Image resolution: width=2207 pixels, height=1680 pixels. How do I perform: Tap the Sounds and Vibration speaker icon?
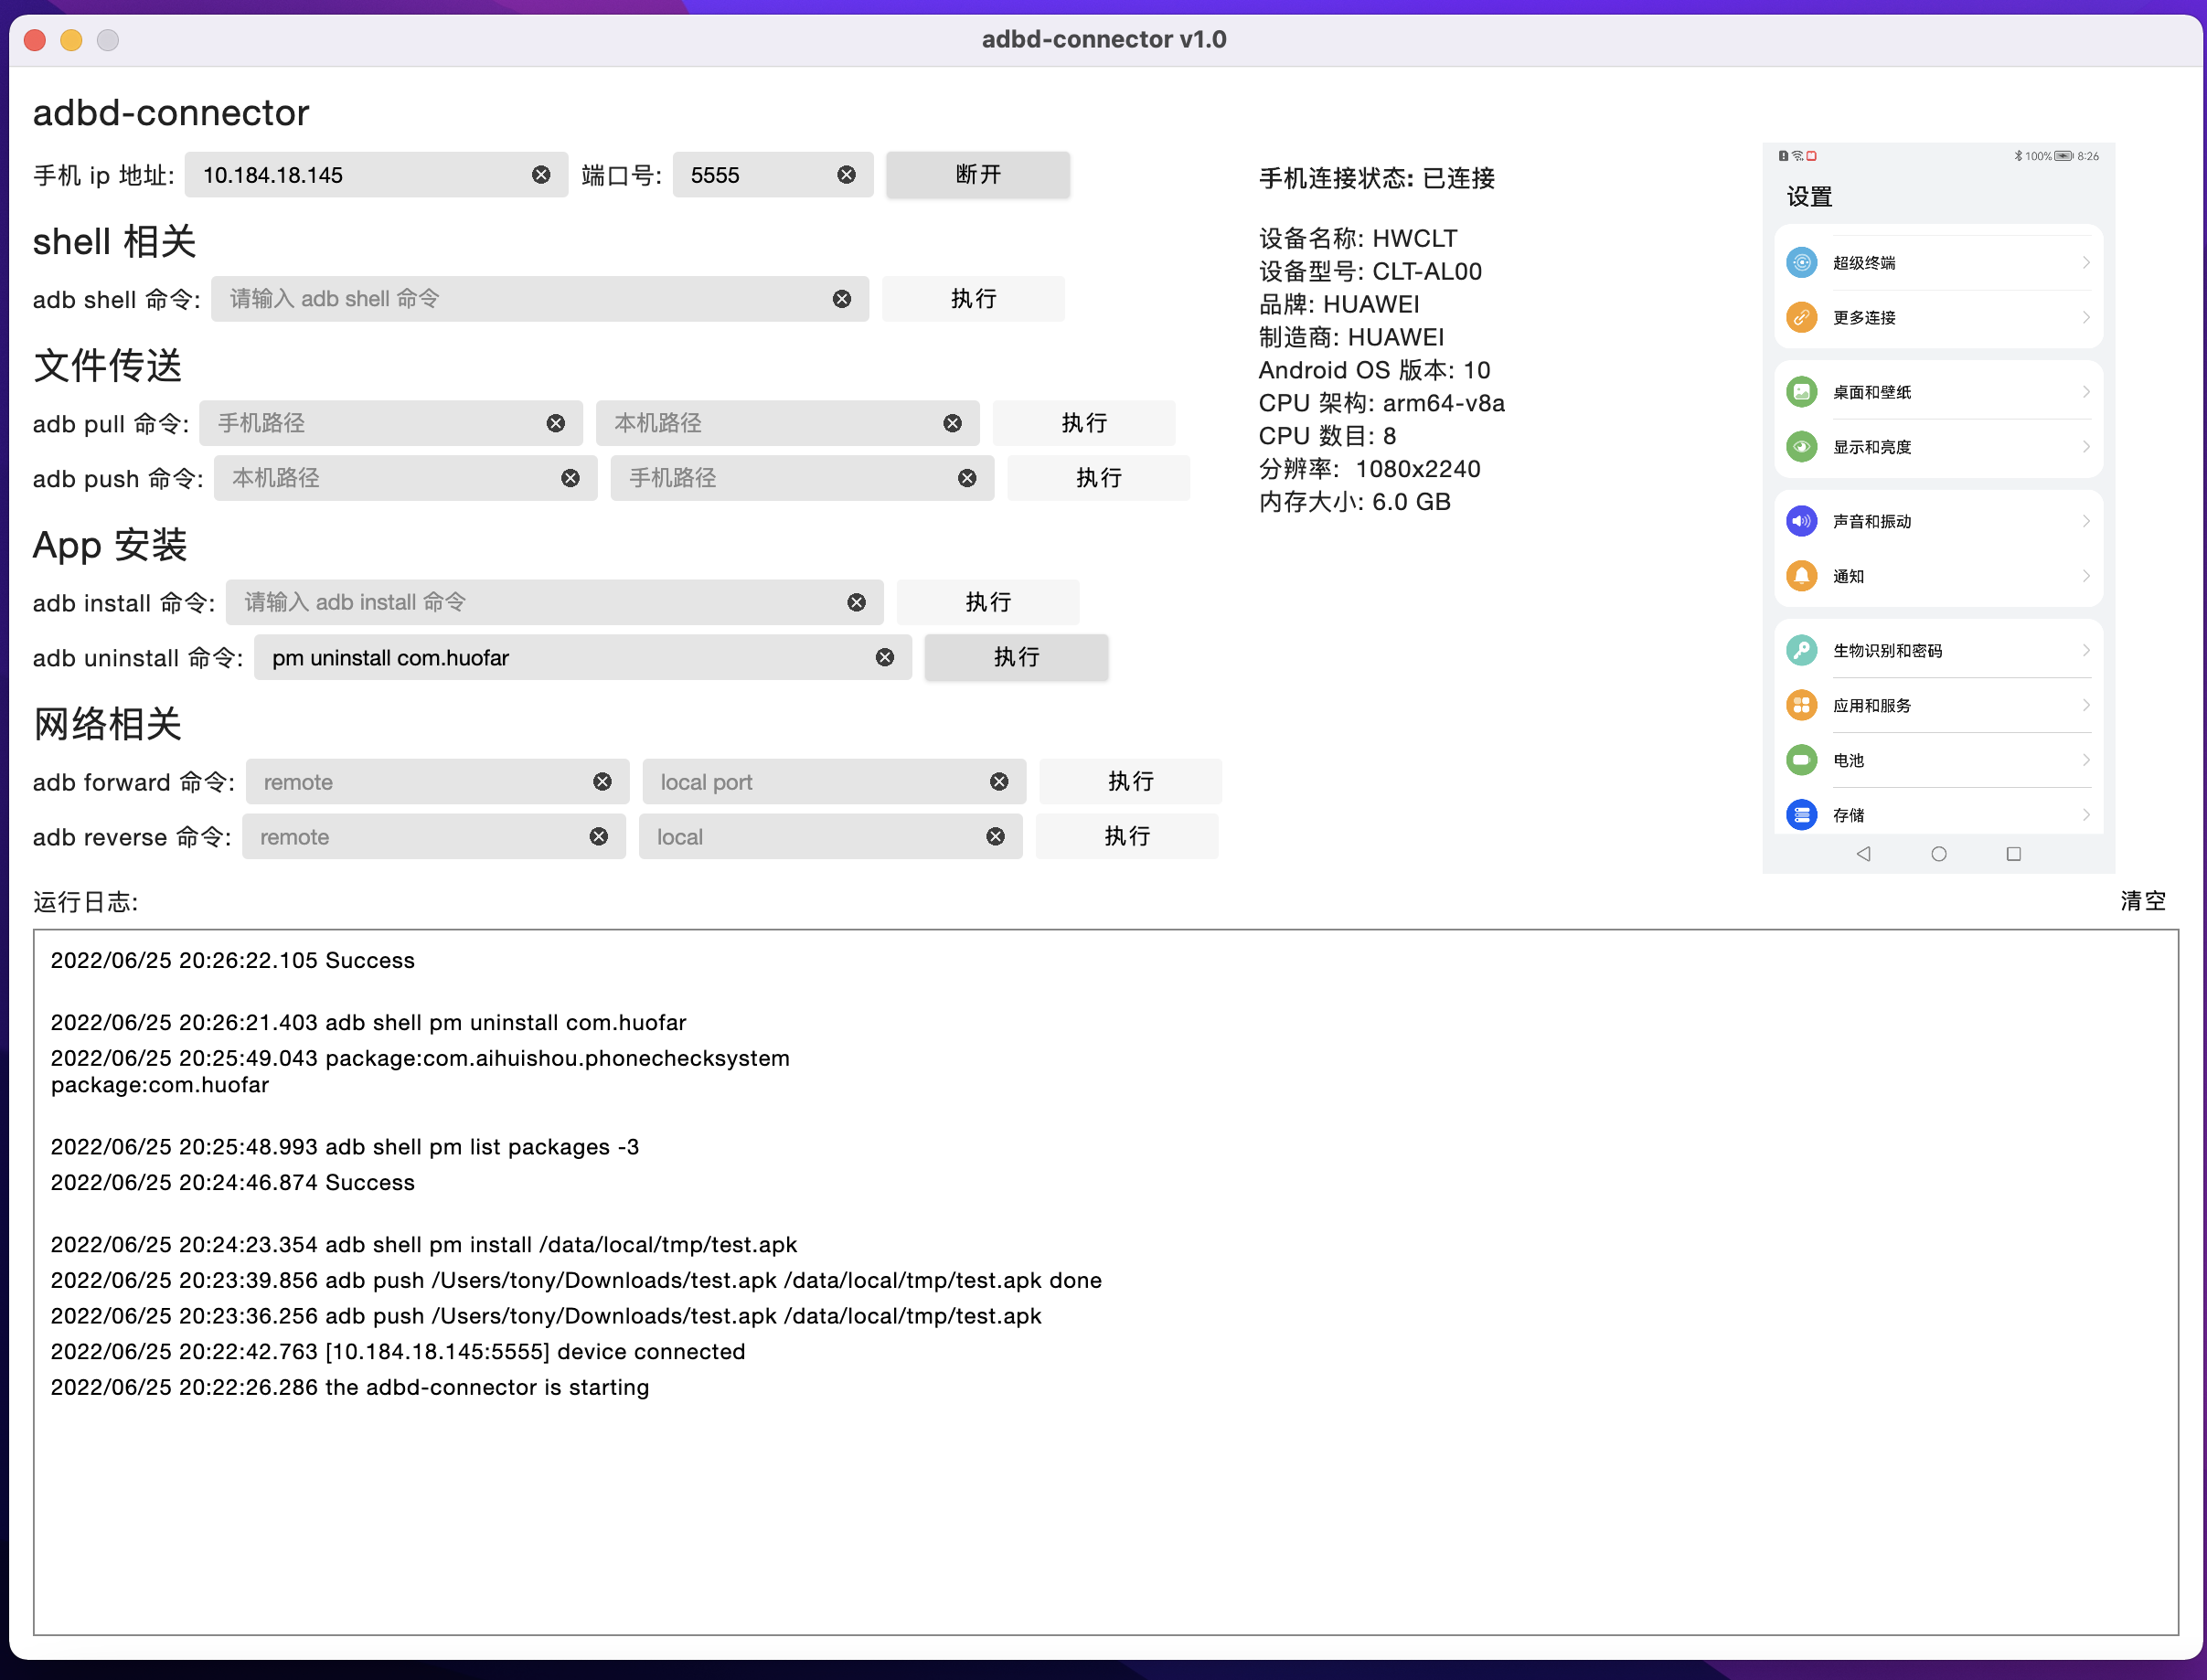(1801, 521)
